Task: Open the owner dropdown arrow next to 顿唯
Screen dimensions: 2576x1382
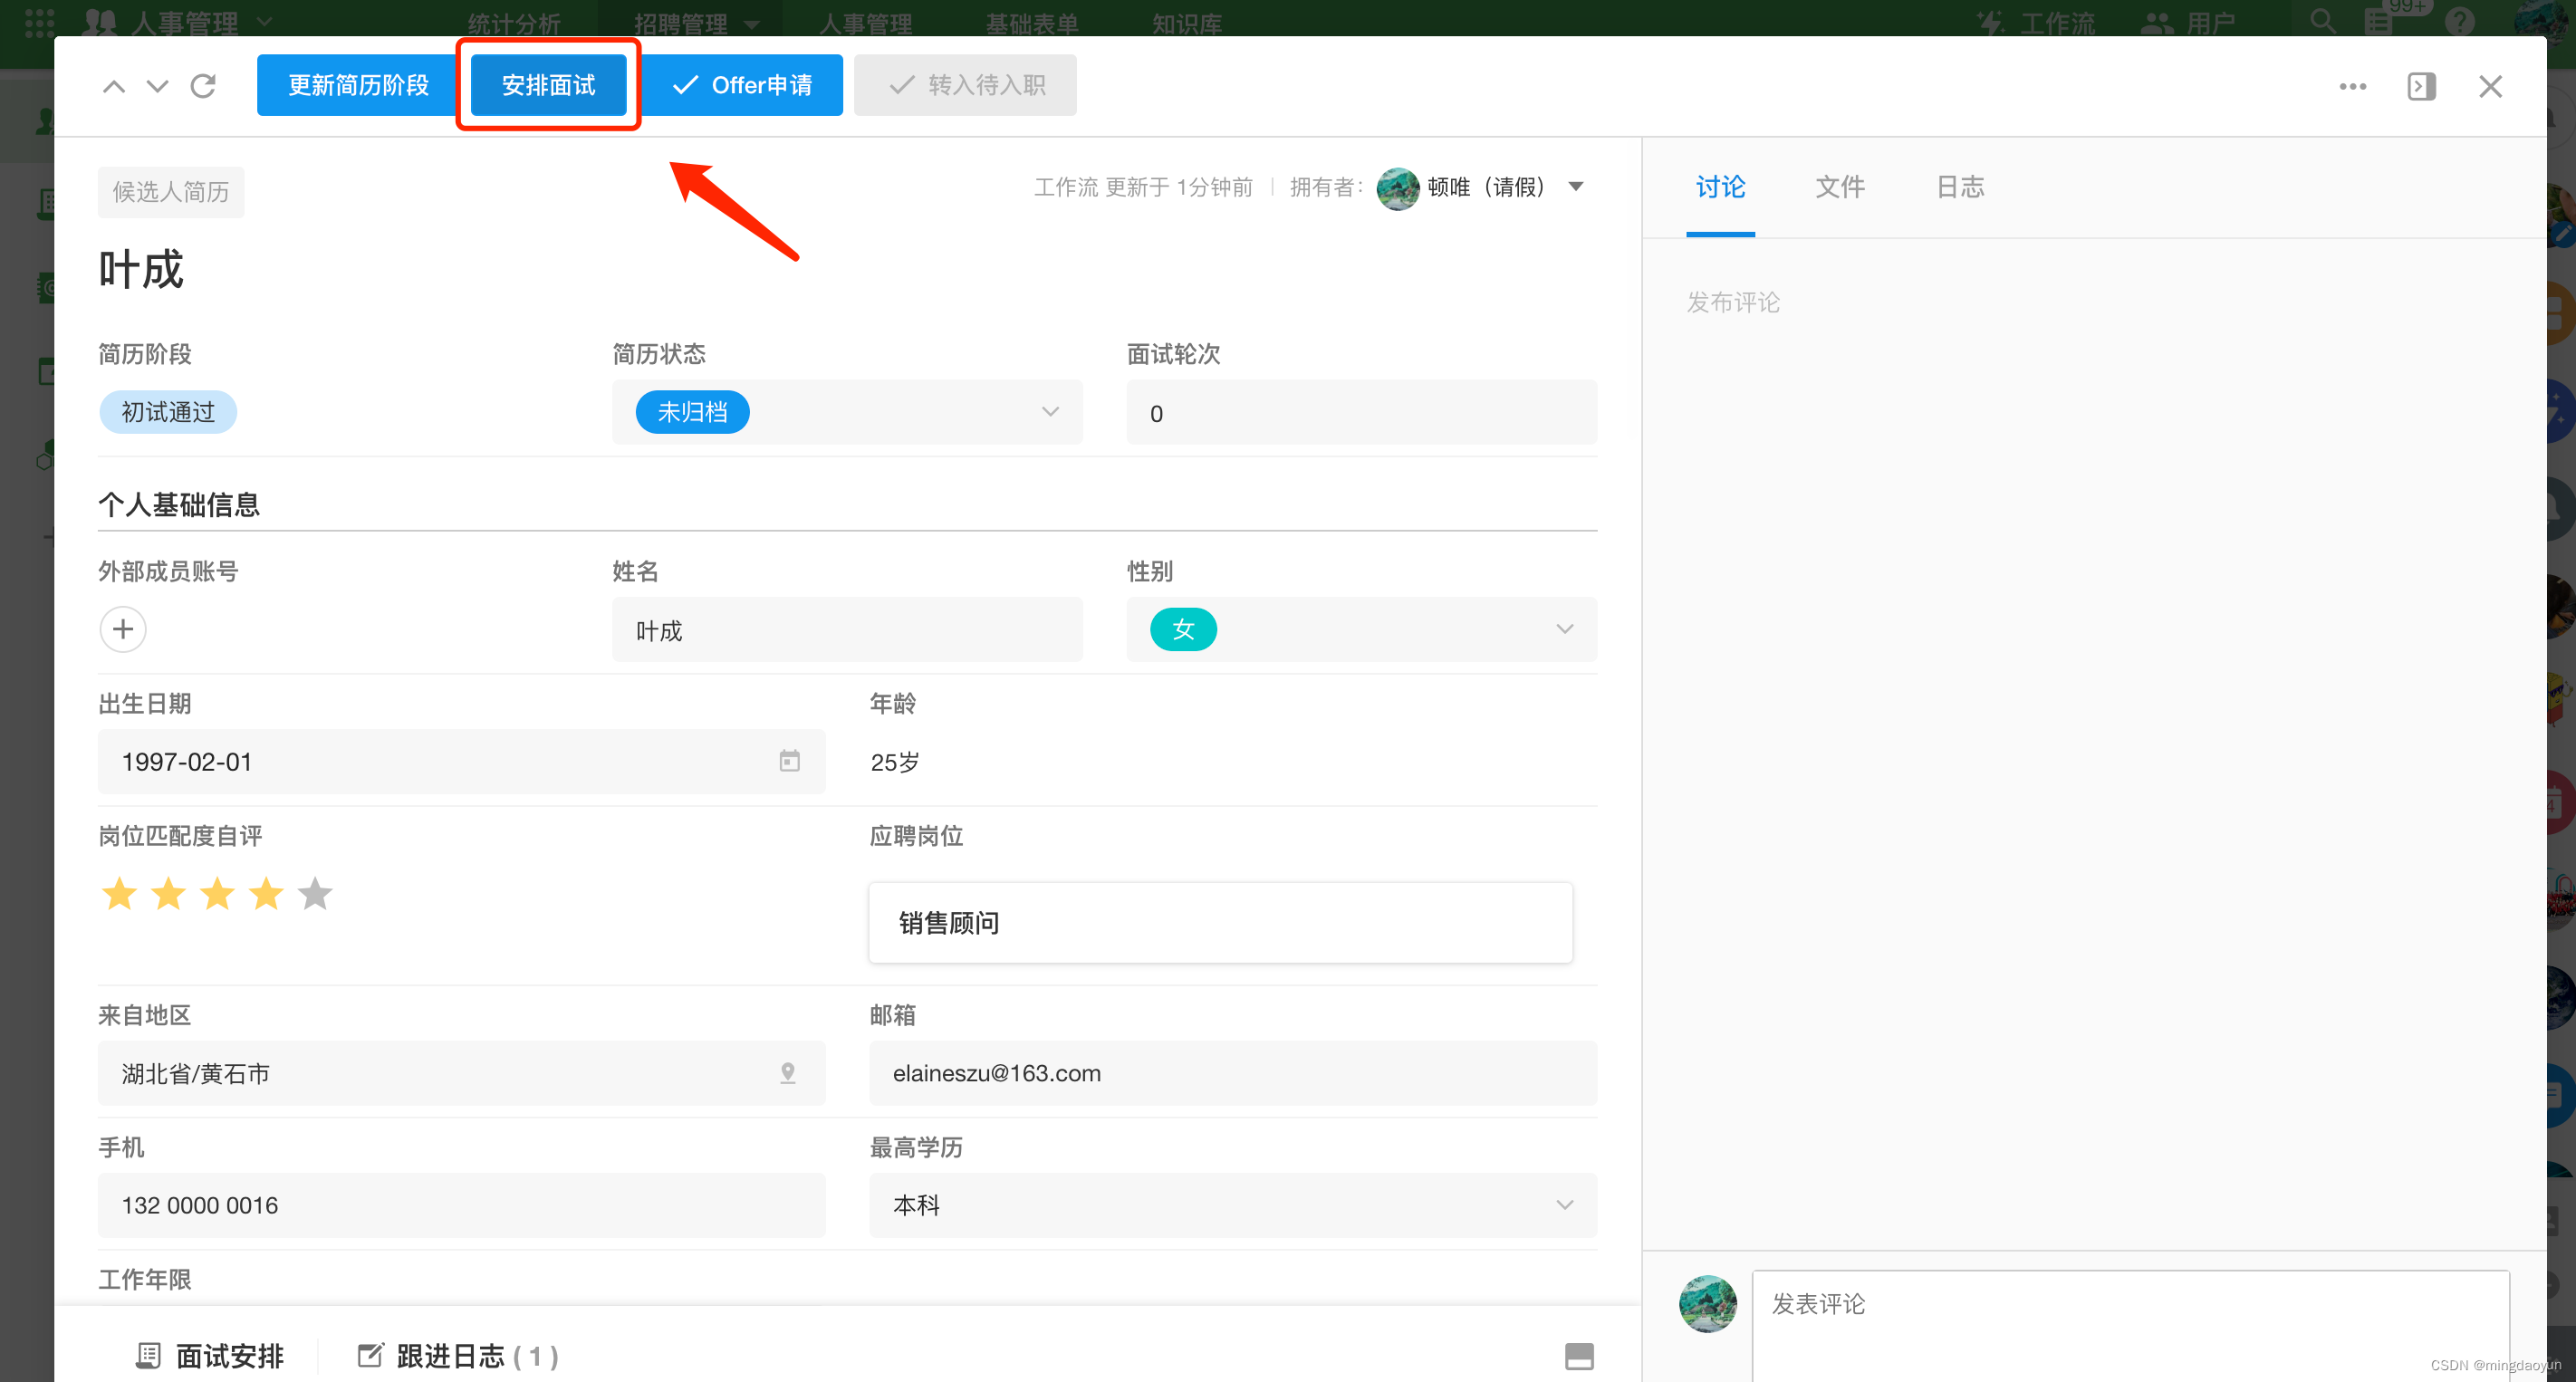Action: point(1576,187)
